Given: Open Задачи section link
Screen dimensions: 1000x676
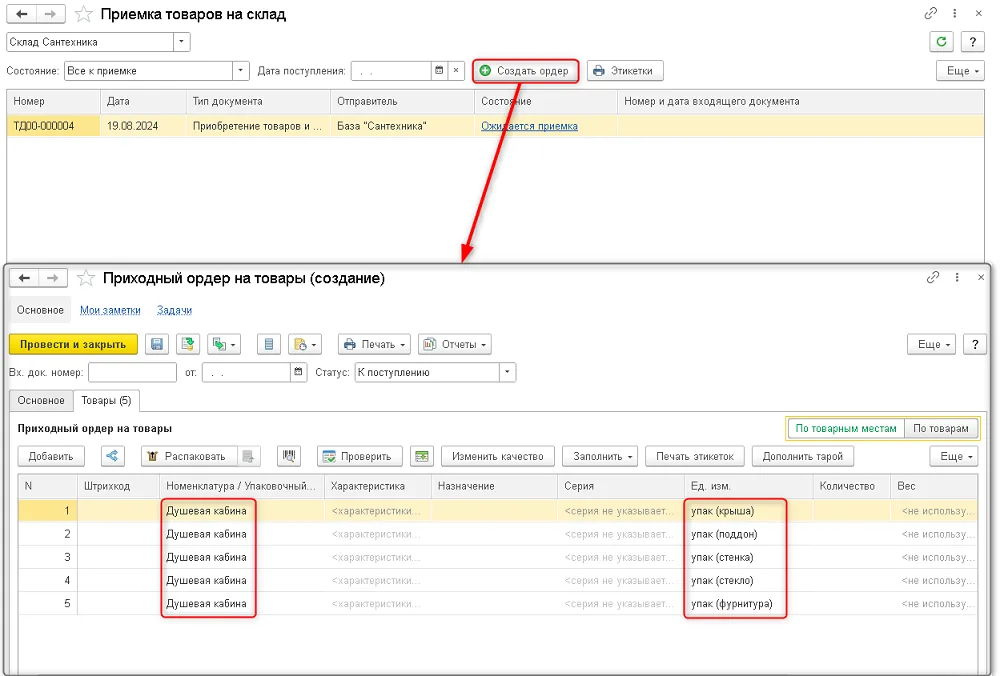Looking at the screenshot, I should click(174, 311).
